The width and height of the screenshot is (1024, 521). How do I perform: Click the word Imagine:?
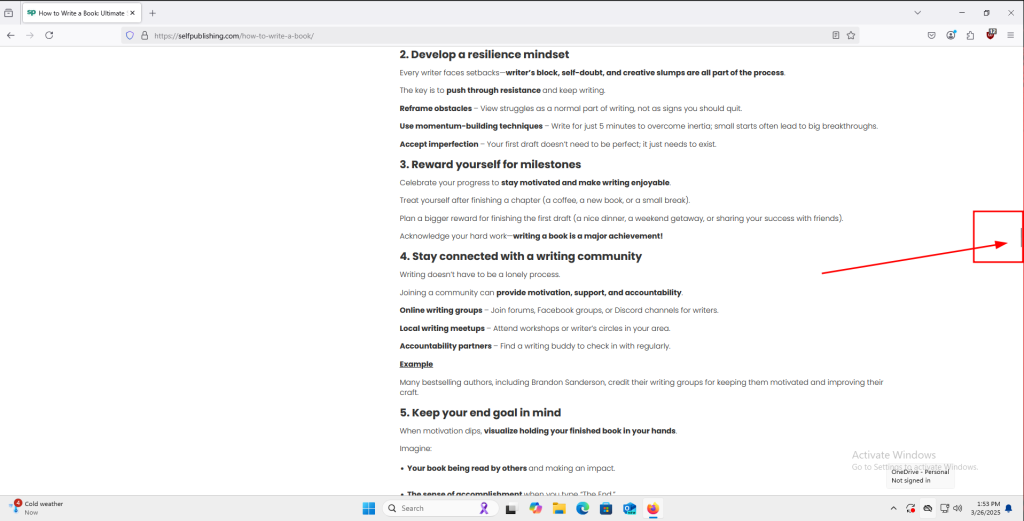[x=415, y=449]
